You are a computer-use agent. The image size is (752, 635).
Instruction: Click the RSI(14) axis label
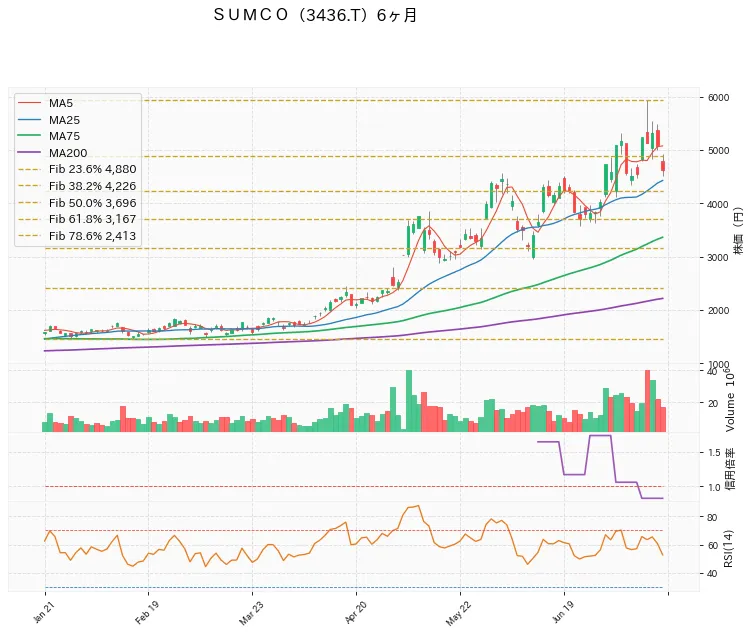[x=728, y=549]
